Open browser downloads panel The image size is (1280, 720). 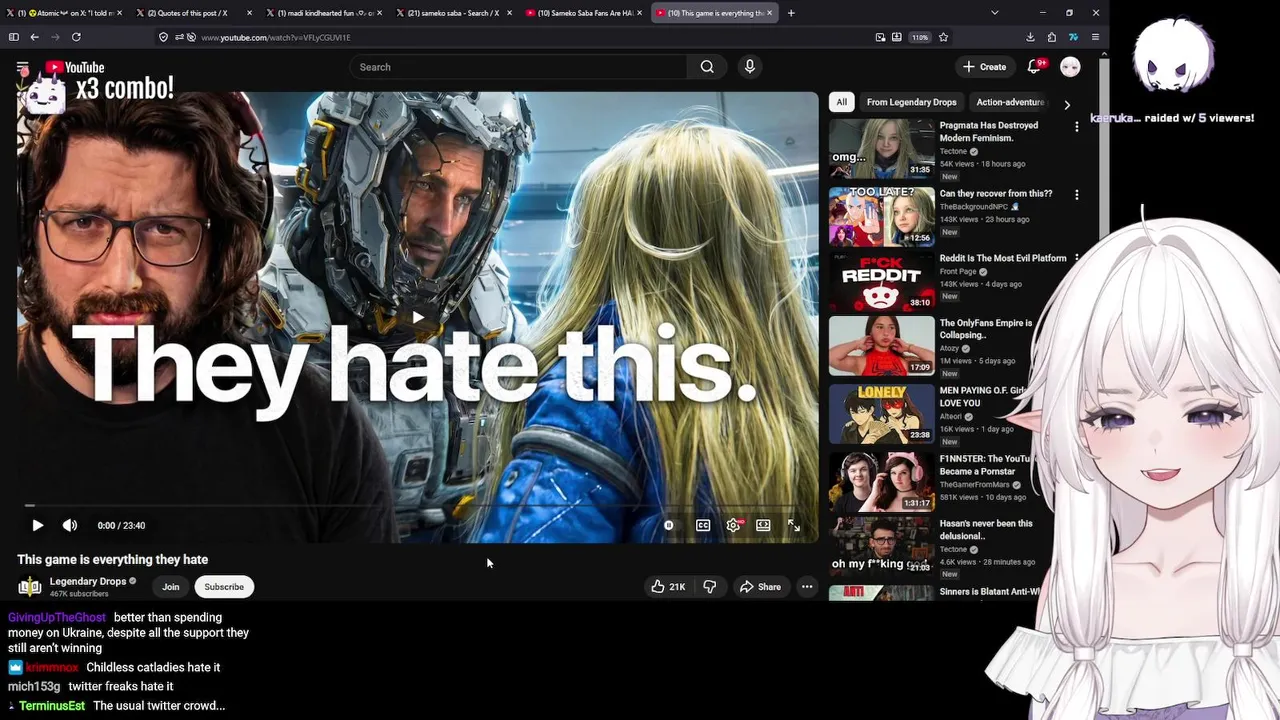1030,37
